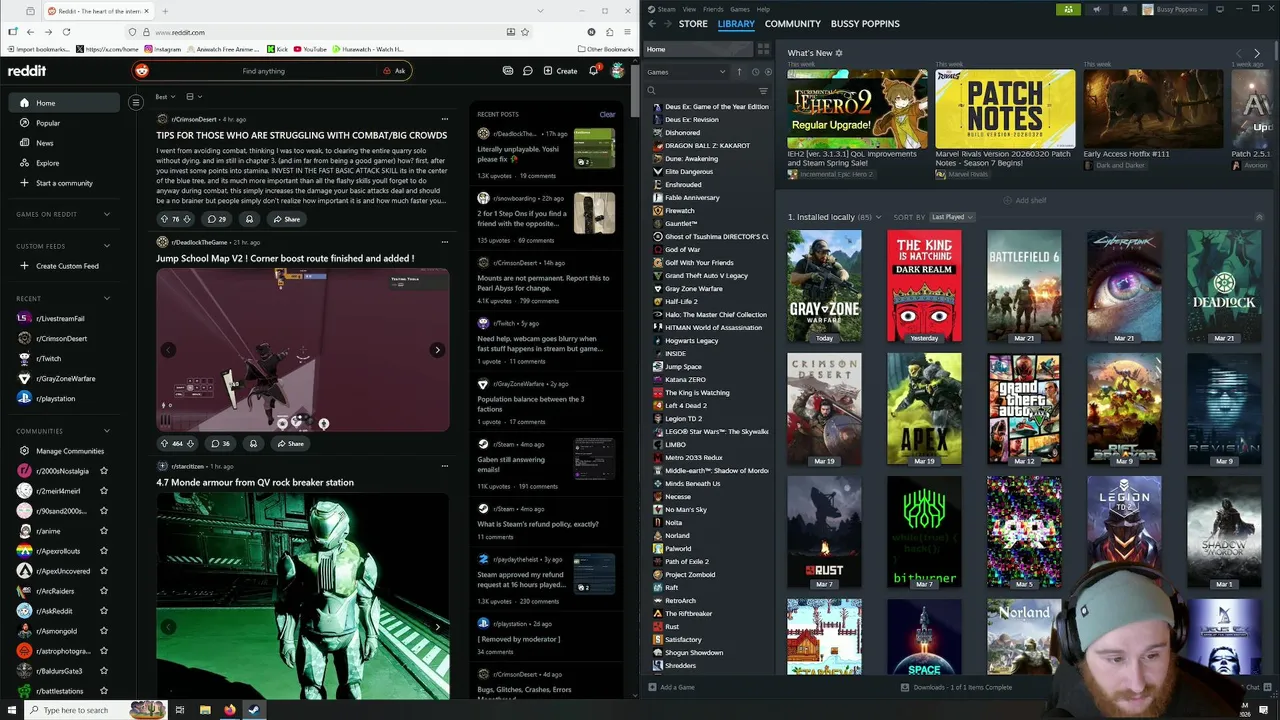The height and width of the screenshot is (720, 1280).
Task: Open Reddit chat icon in header
Action: [527, 71]
